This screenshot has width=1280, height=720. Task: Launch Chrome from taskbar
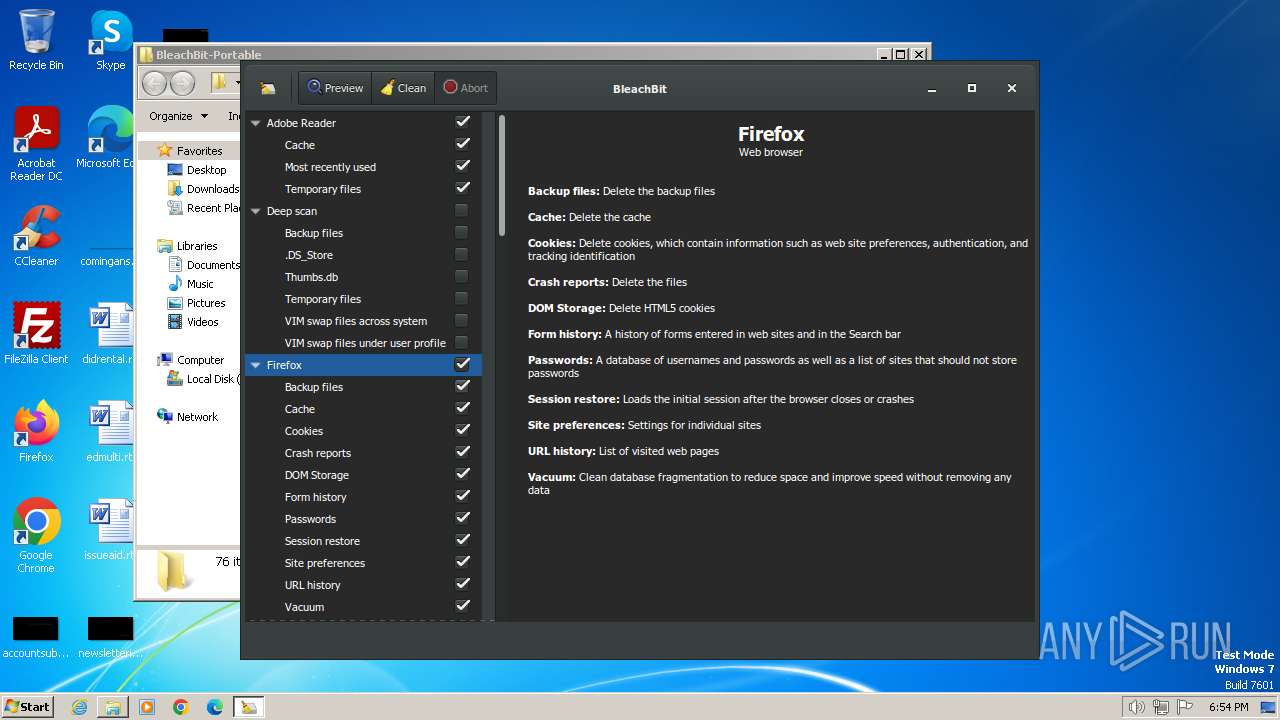coord(181,707)
